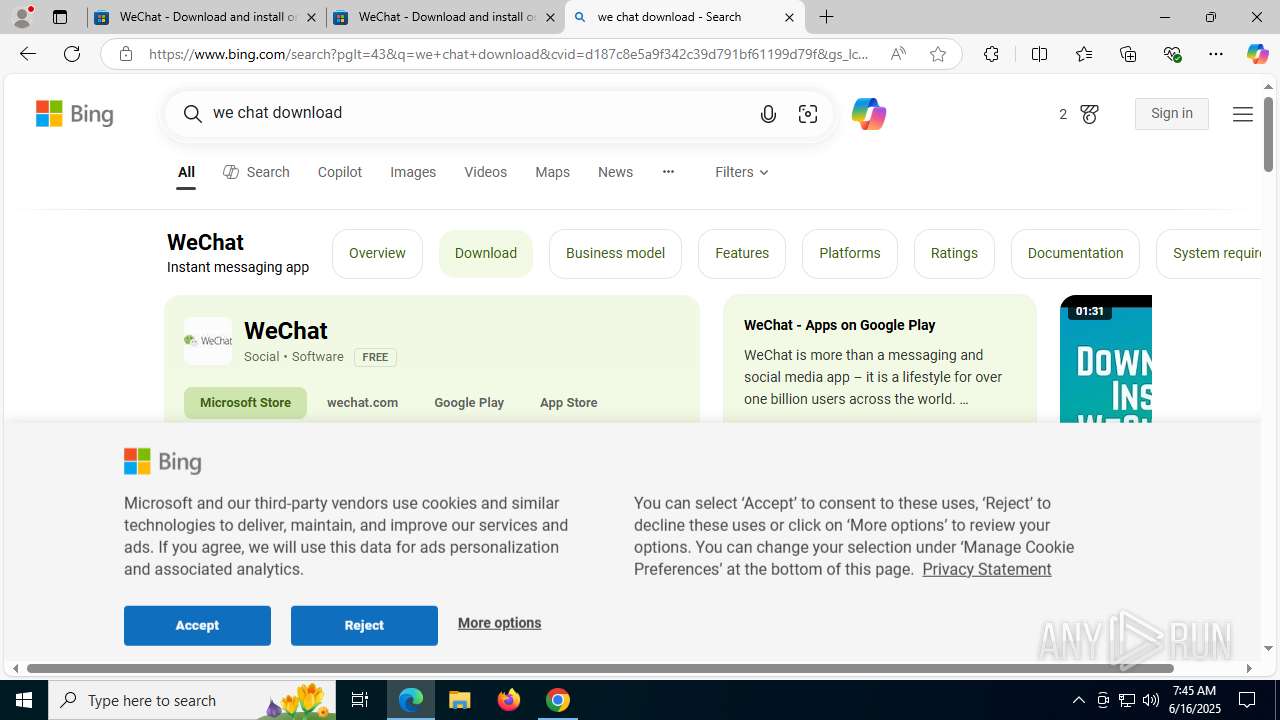The height and width of the screenshot is (720, 1280).
Task: Accept the cookie consent
Action: 197,625
